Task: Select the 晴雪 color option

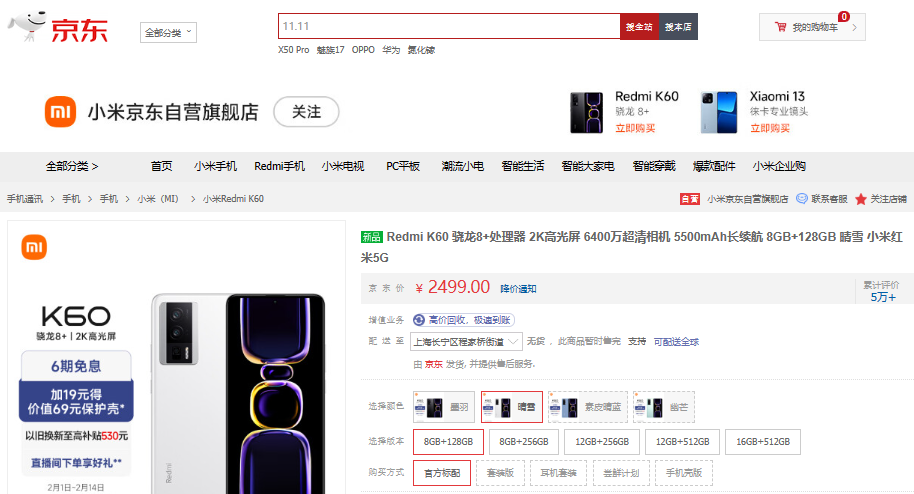Action: tap(512, 407)
